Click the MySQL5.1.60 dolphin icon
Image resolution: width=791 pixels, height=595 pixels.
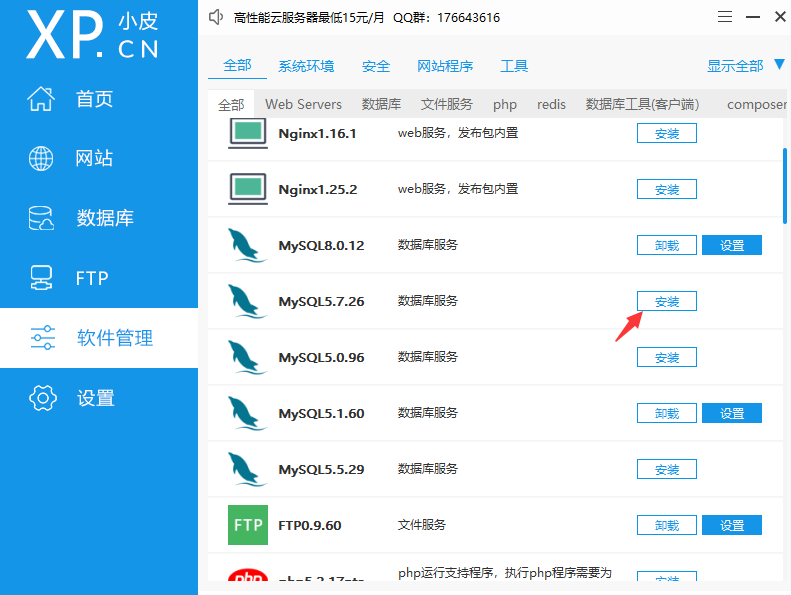(247, 413)
